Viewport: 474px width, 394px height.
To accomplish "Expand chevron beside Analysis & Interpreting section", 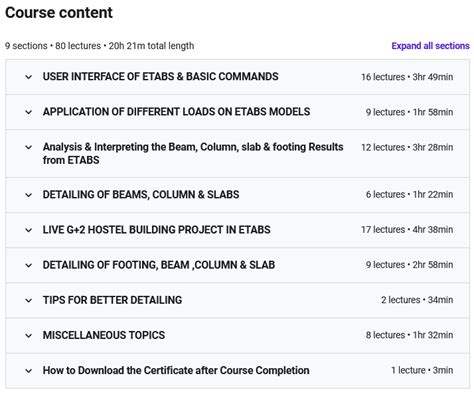I will [29, 147].
